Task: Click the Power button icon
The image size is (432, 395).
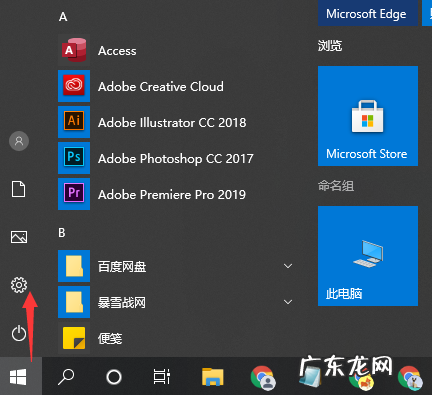Action: (x=19, y=333)
